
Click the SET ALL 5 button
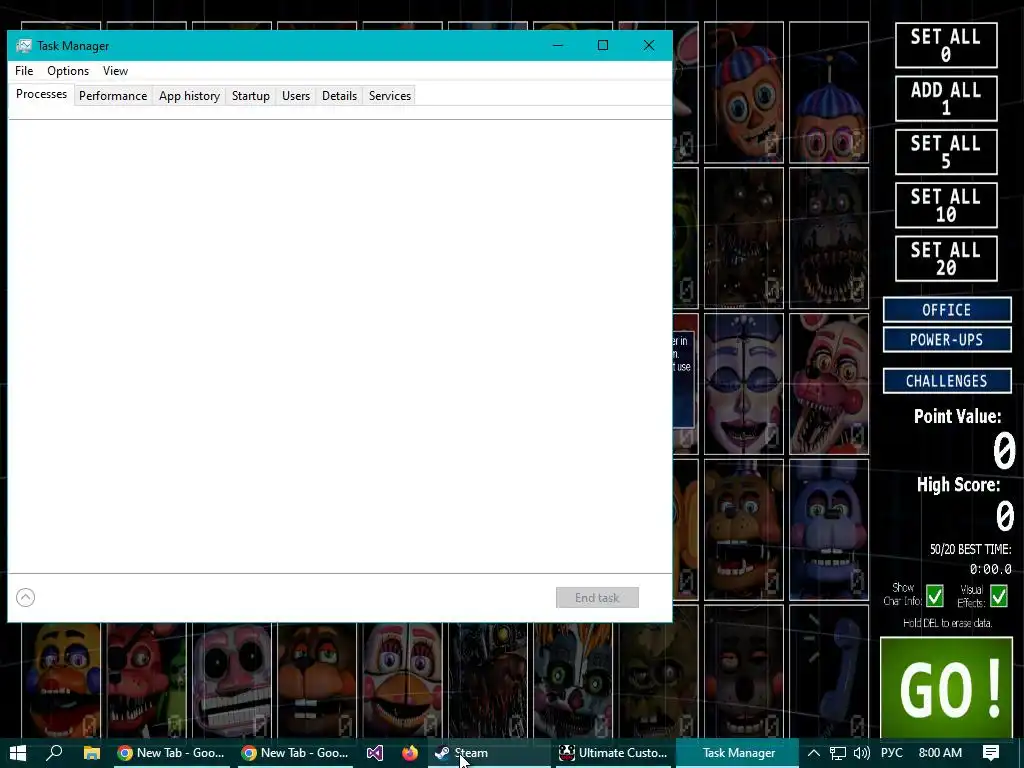946,152
